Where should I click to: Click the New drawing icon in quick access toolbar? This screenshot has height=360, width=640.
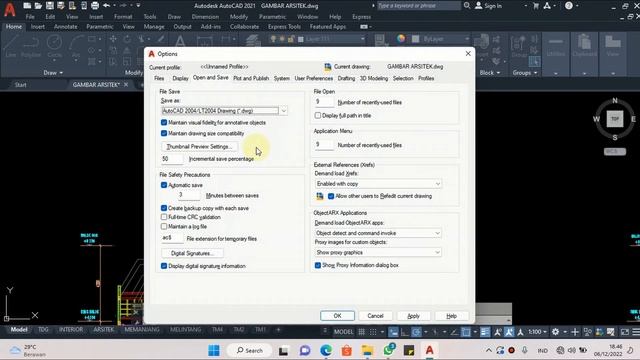(27, 6)
